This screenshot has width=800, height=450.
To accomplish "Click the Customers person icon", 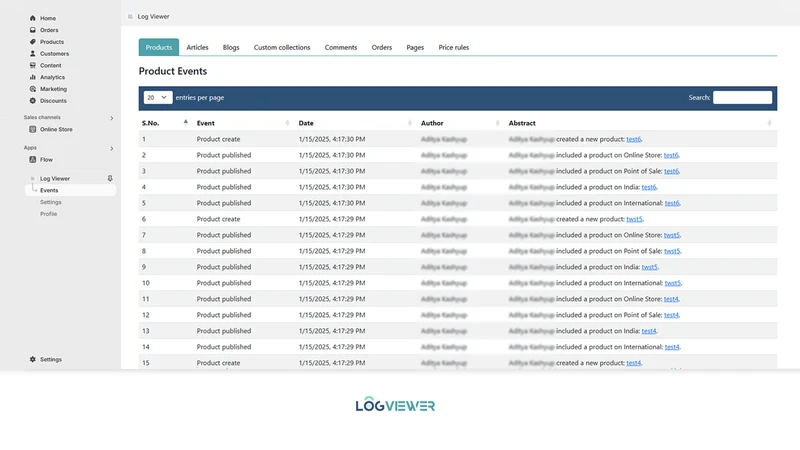I will click(33, 53).
